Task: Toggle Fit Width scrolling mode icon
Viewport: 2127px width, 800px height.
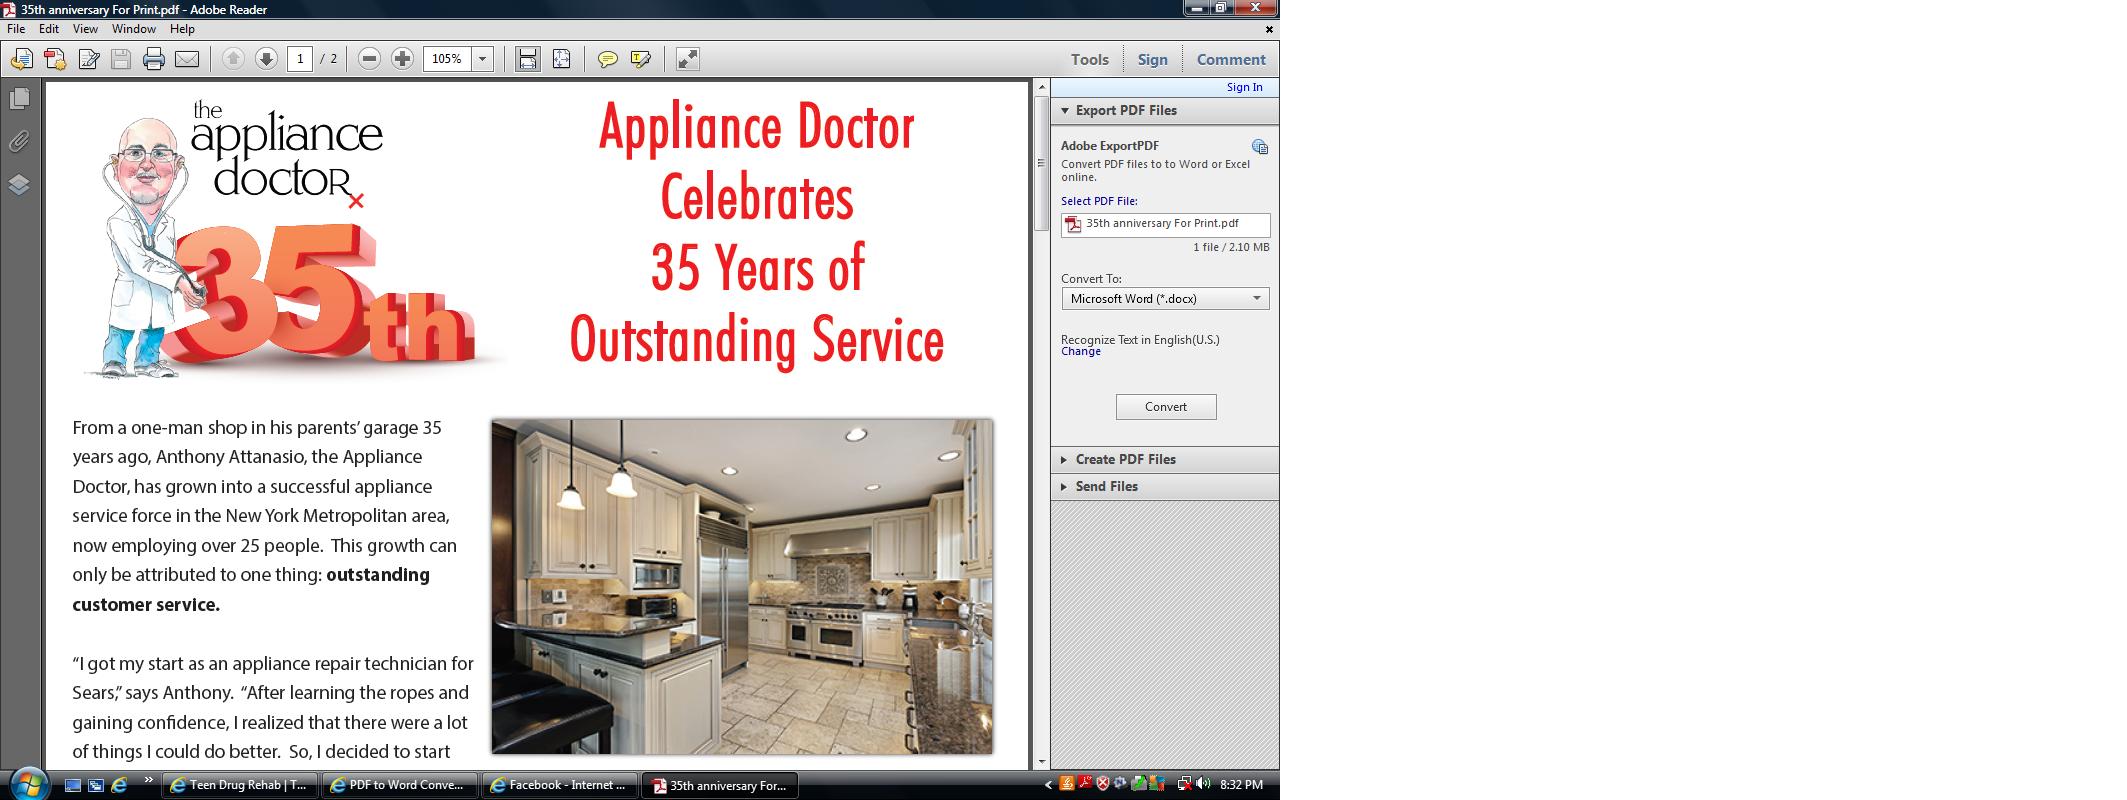Action: (x=528, y=59)
